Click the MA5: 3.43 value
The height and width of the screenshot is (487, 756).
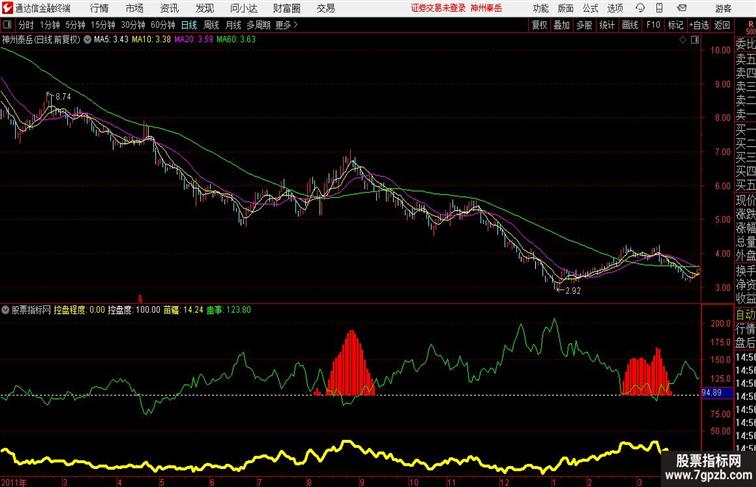coord(111,40)
